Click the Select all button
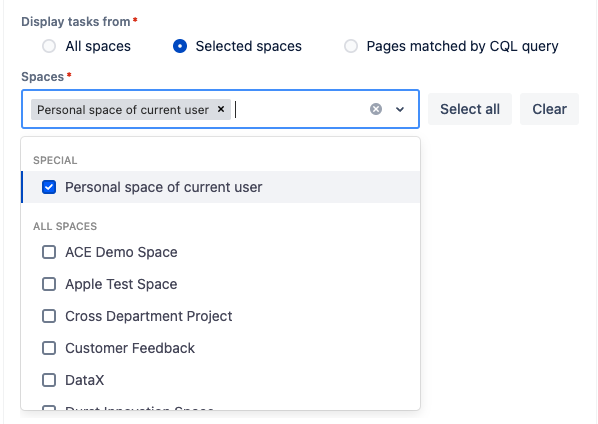This screenshot has height=424, width=598. pyautogui.click(x=470, y=109)
